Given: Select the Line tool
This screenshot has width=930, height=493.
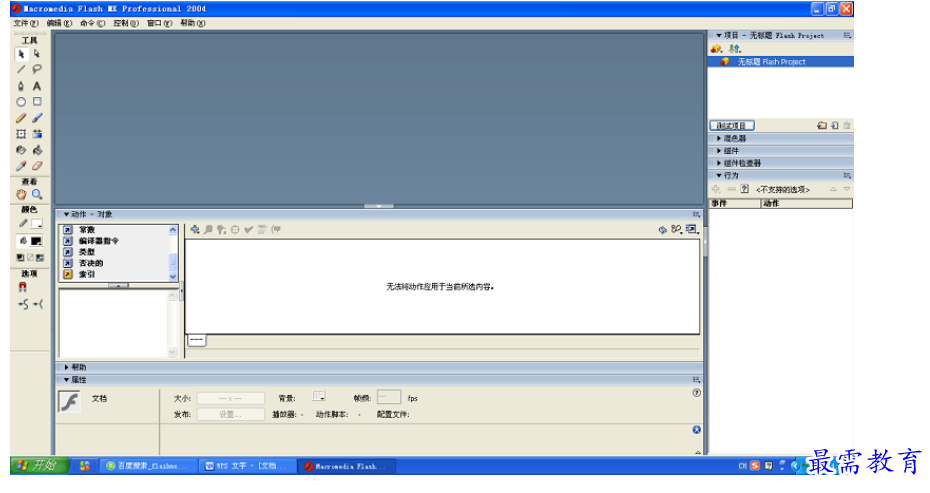Looking at the screenshot, I should pyautogui.click(x=21, y=69).
